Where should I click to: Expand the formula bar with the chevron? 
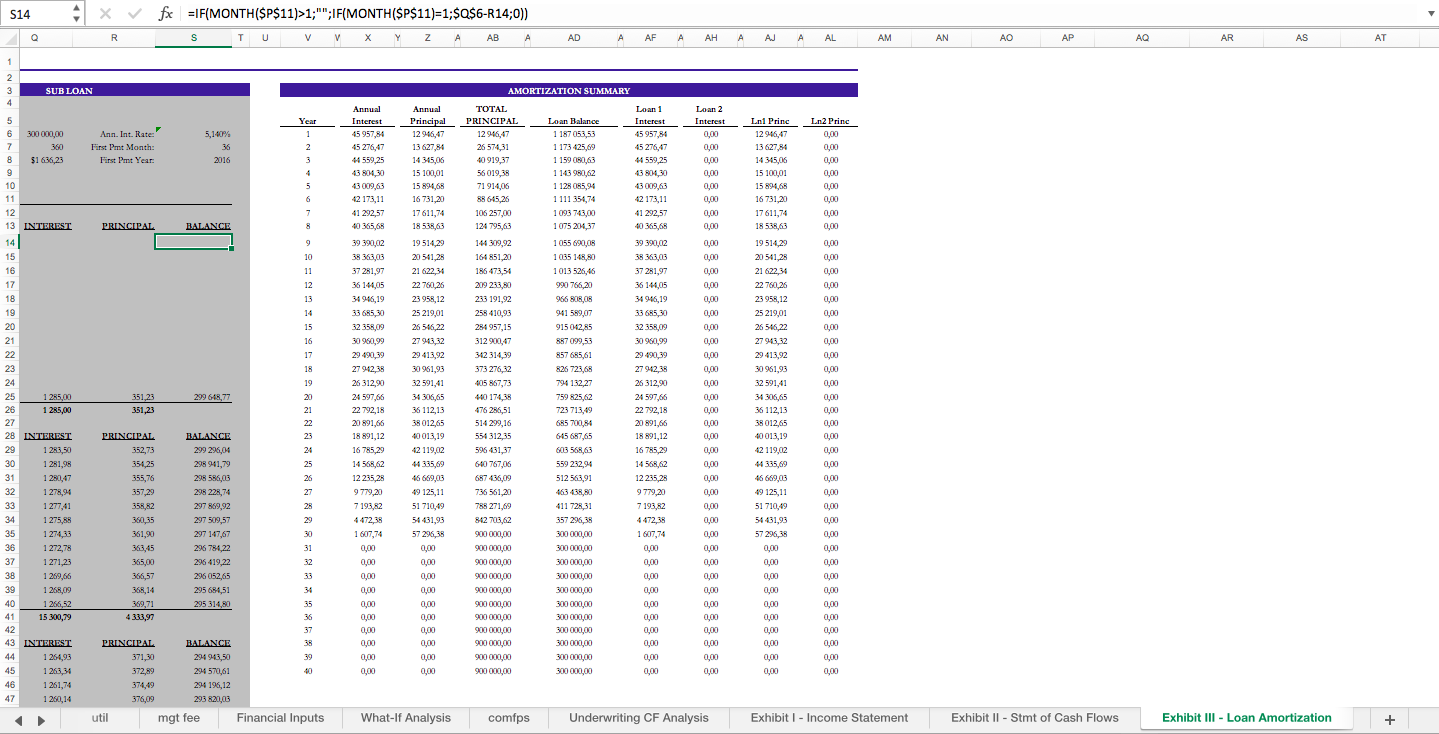click(1431, 14)
